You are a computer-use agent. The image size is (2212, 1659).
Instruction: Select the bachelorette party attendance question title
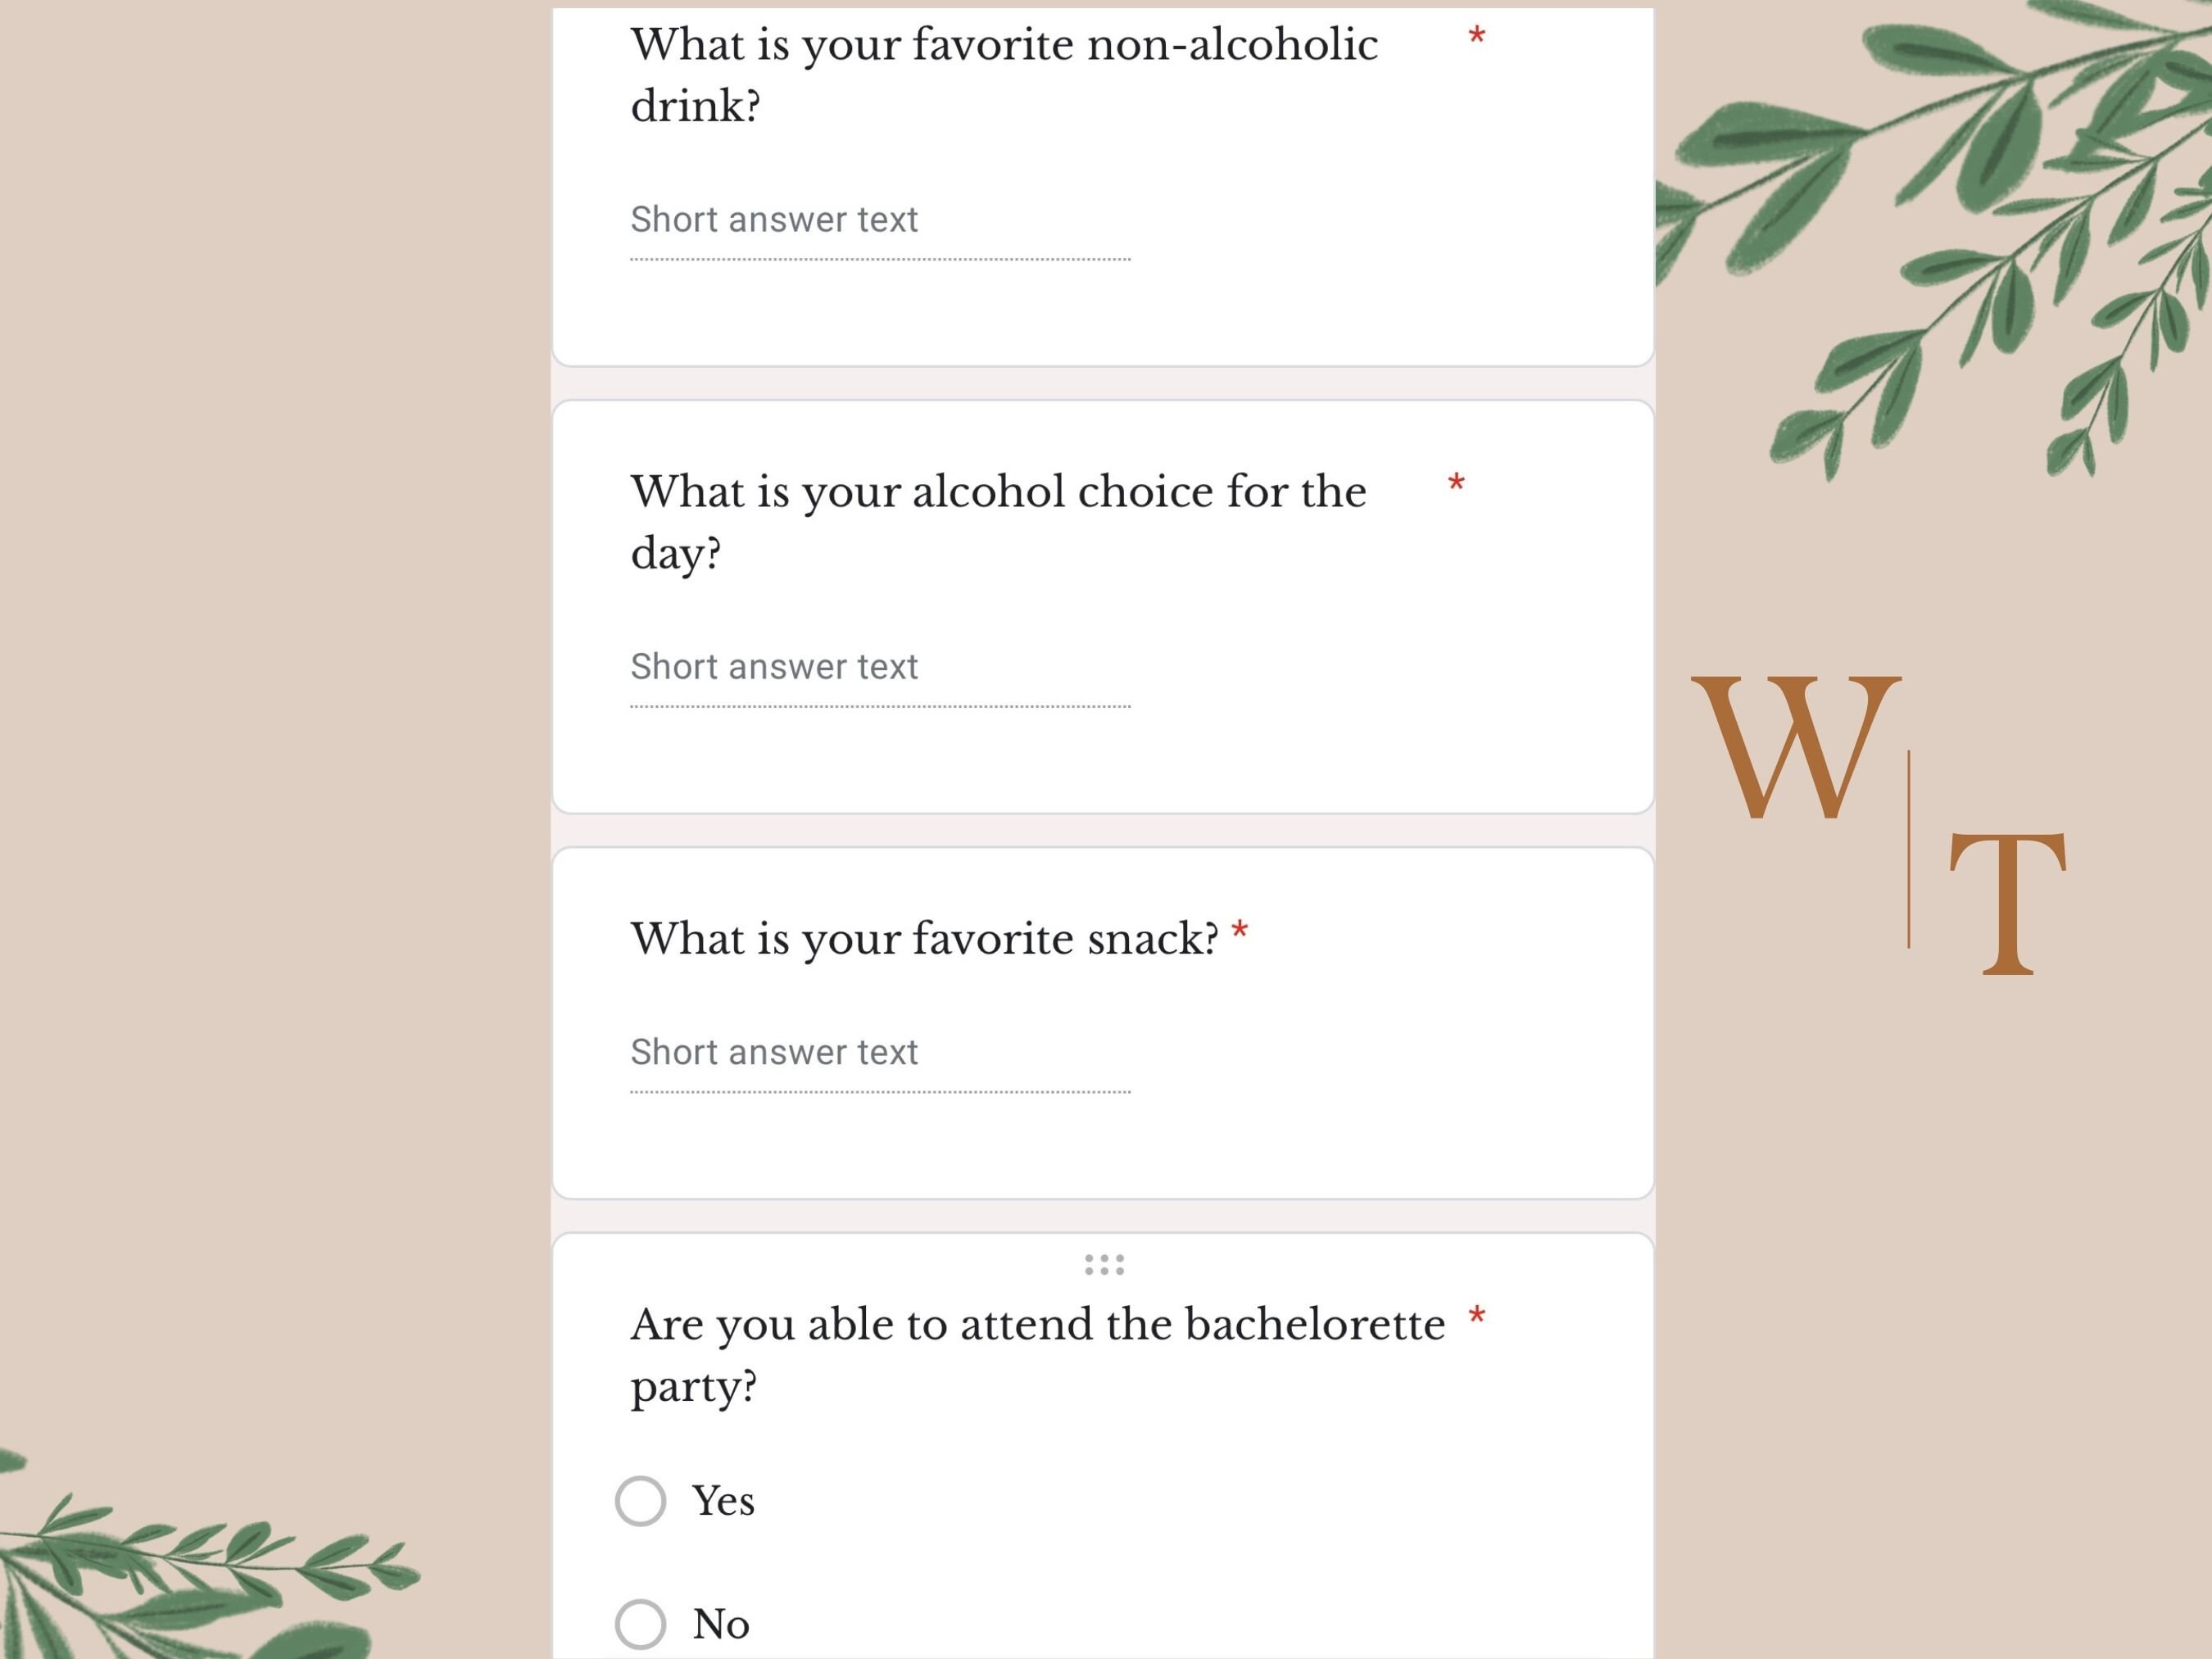point(1038,1355)
